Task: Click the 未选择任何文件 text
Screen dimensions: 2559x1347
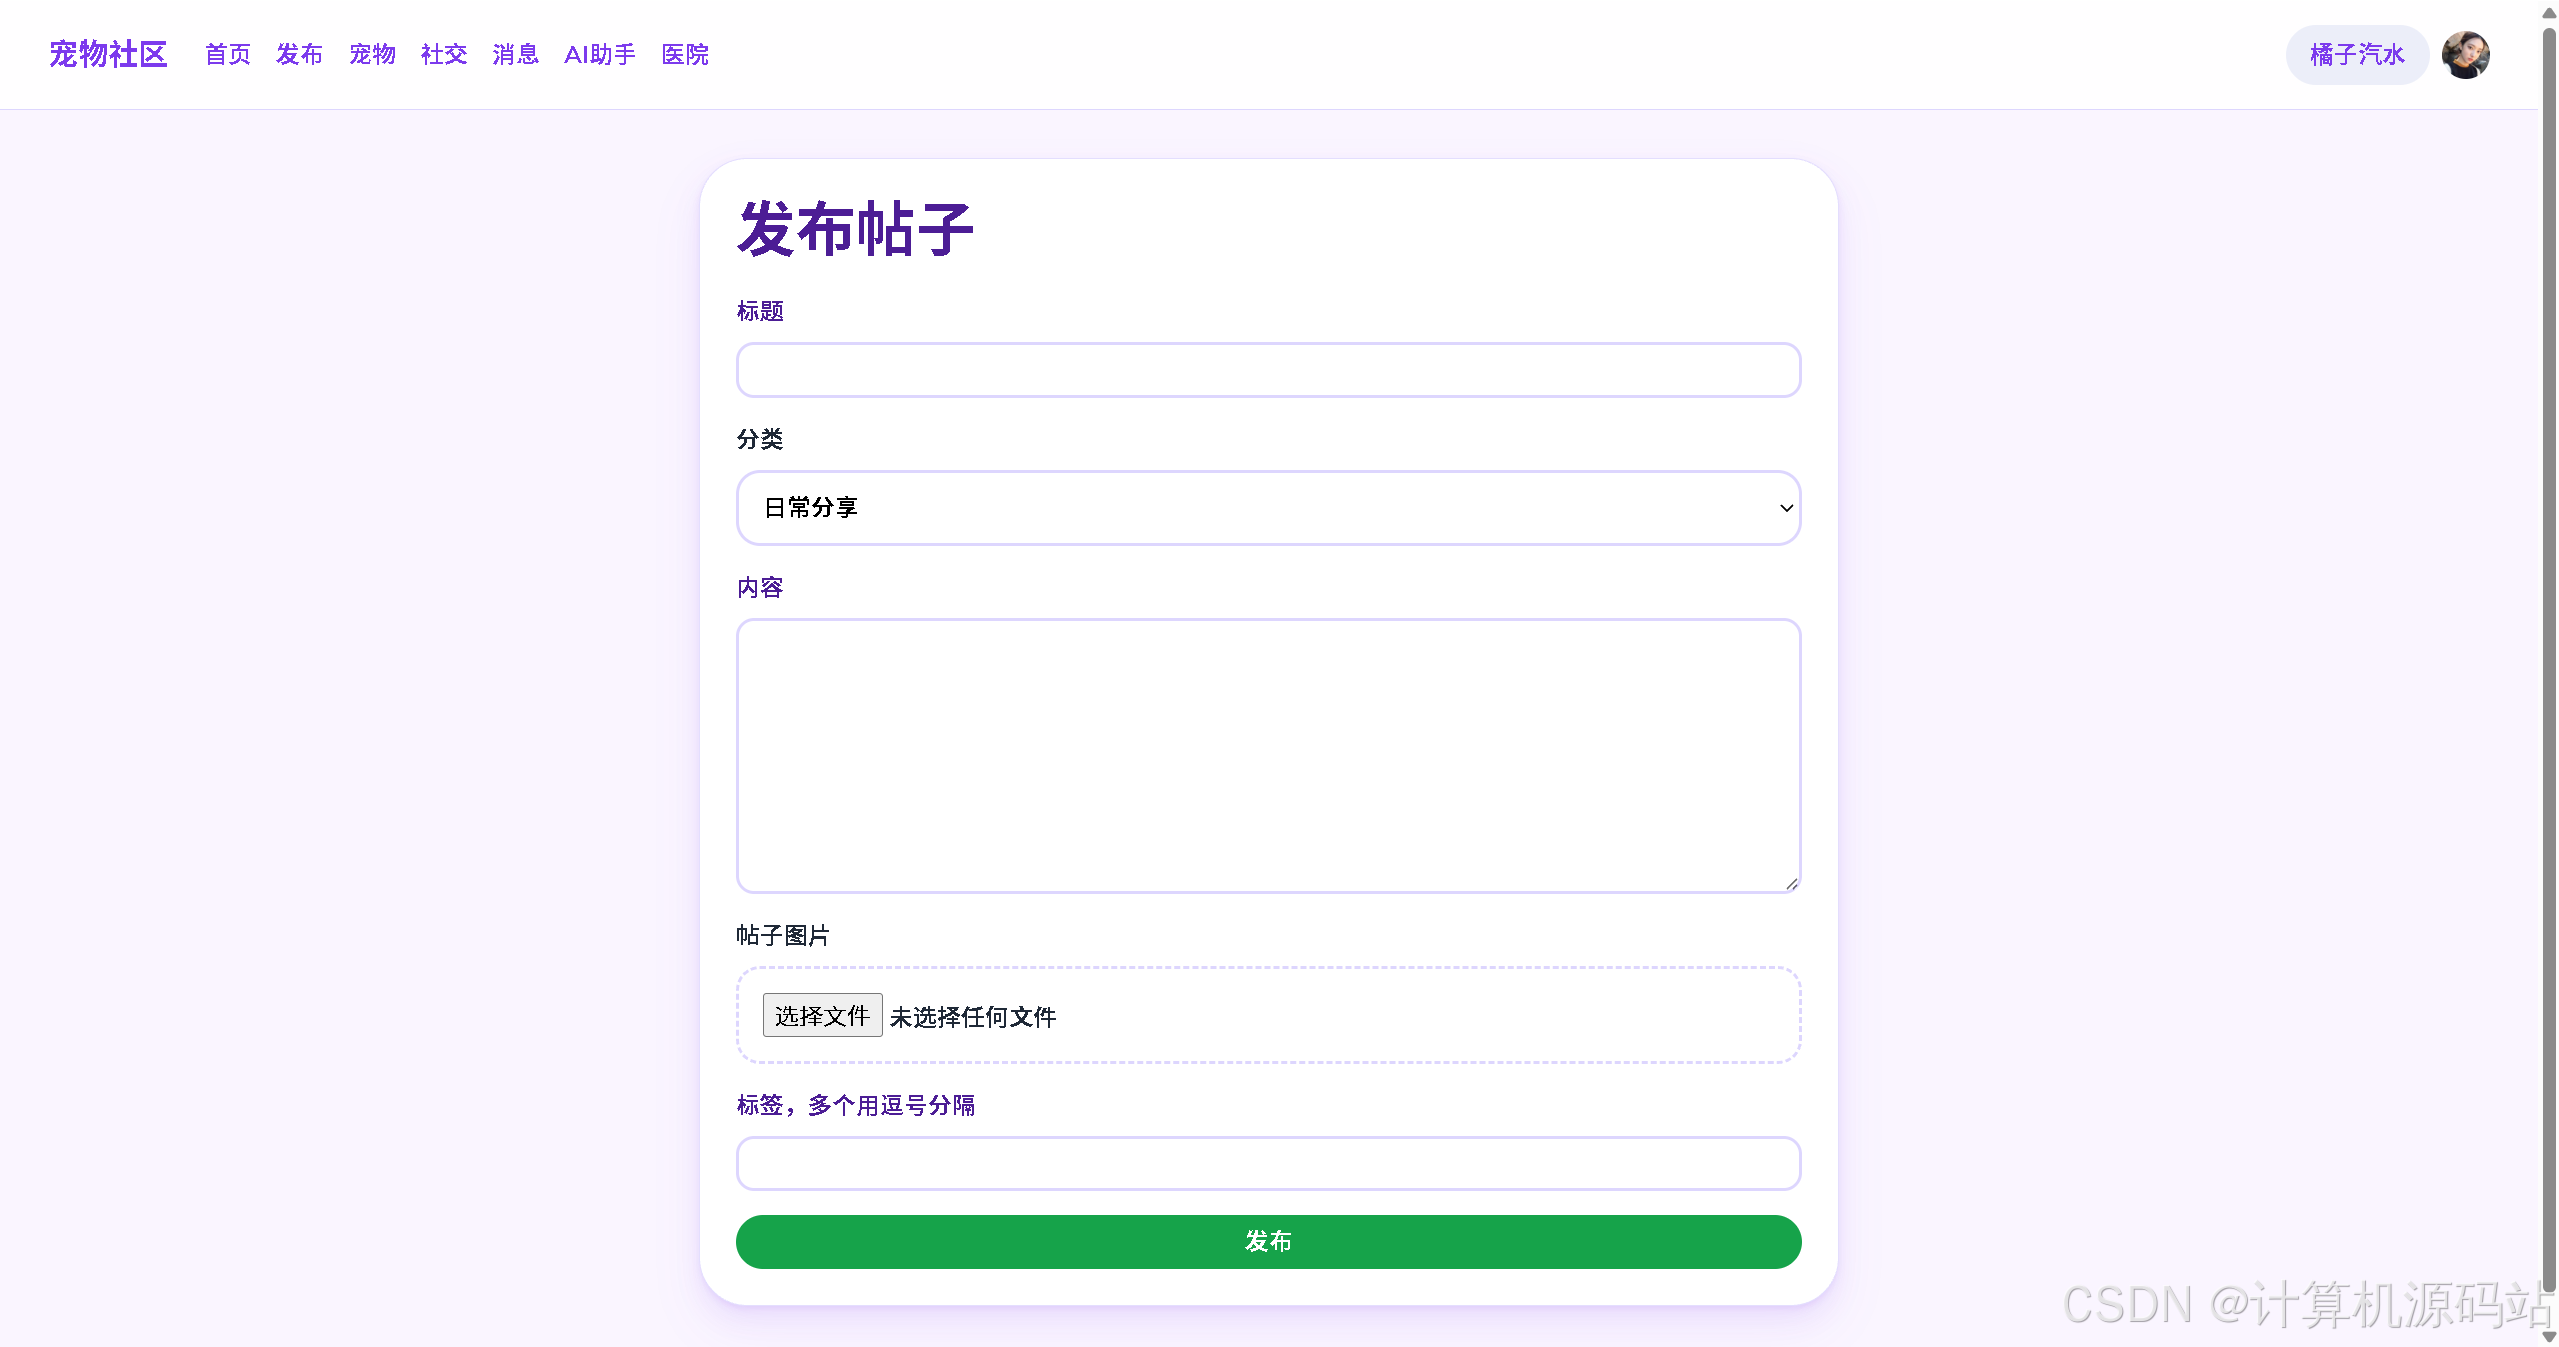Action: [x=973, y=1017]
